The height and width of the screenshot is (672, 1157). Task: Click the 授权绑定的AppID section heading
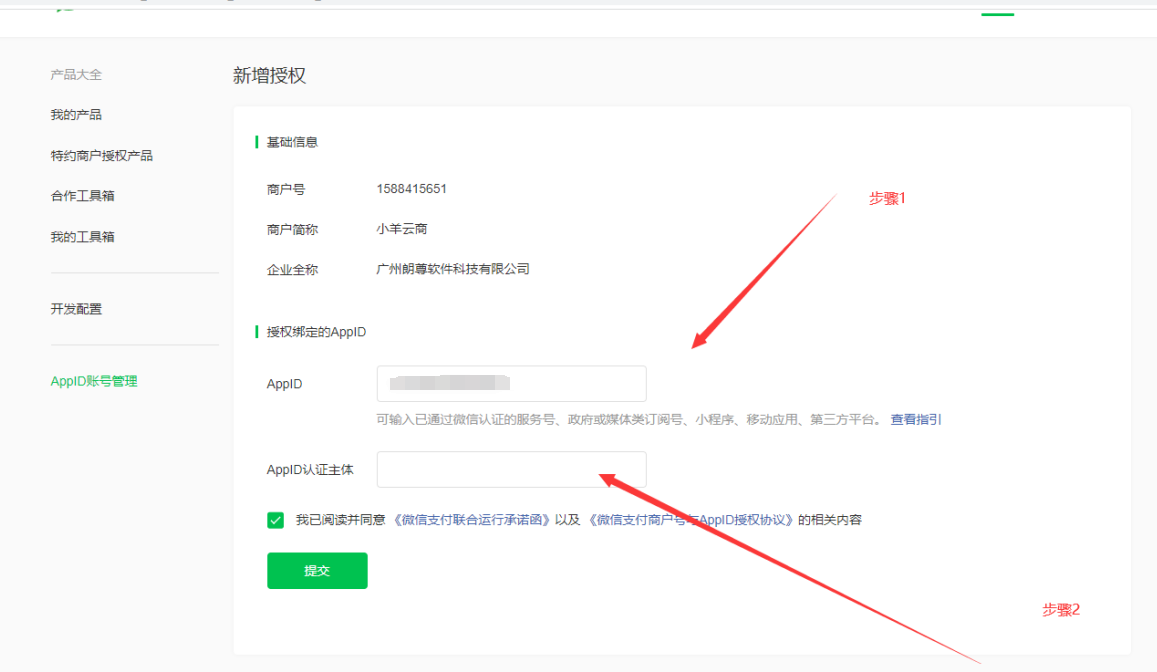point(316,331)
